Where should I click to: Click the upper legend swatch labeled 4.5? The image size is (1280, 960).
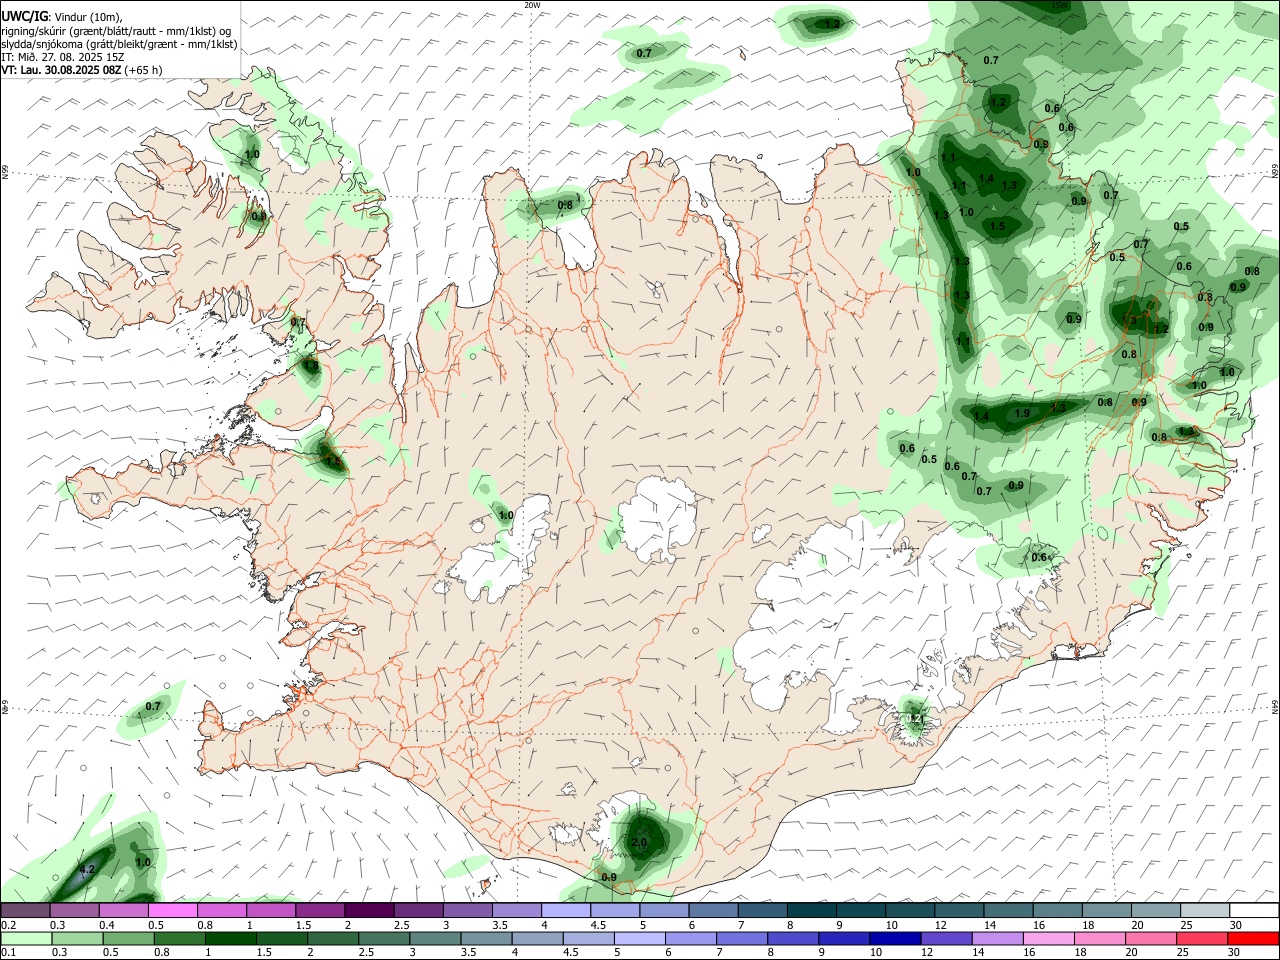click(x=615, y=911)
